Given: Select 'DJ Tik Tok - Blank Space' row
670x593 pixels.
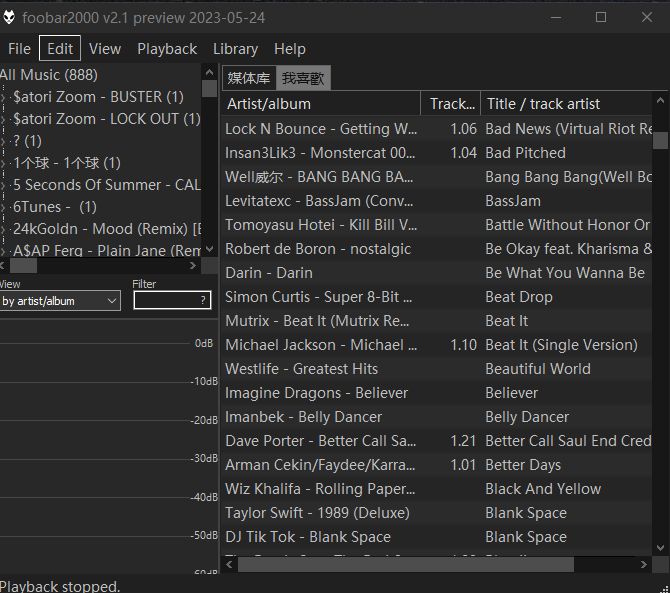Looking at the screenshot, I should pyautogui.click(x=437, y=537).
